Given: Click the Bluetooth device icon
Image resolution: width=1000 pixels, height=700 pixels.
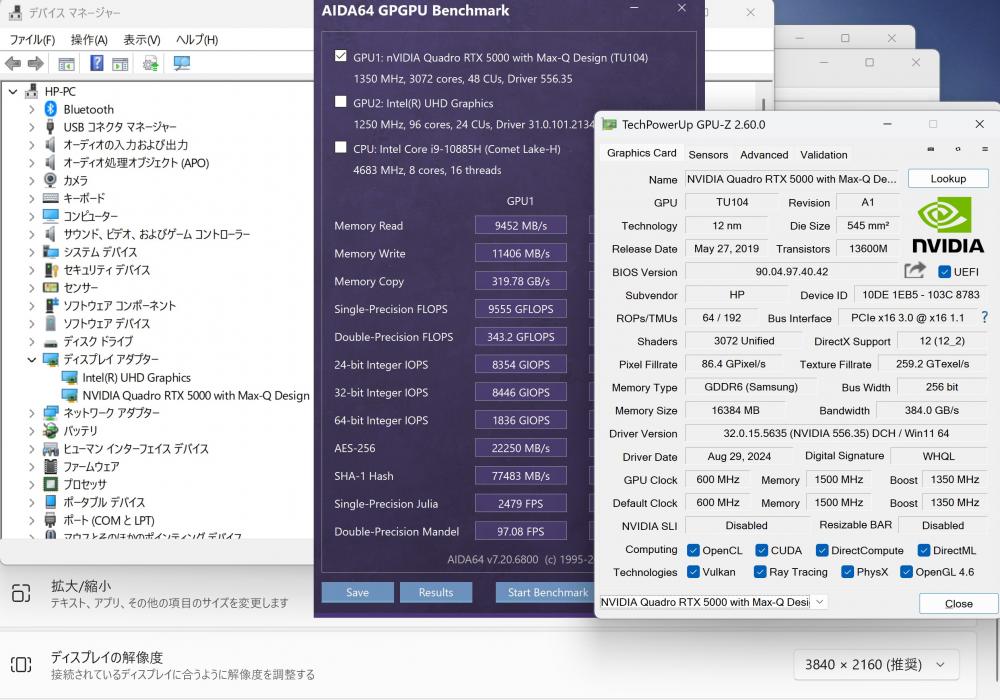Looking at the screenshot, I should click(50, 109).
